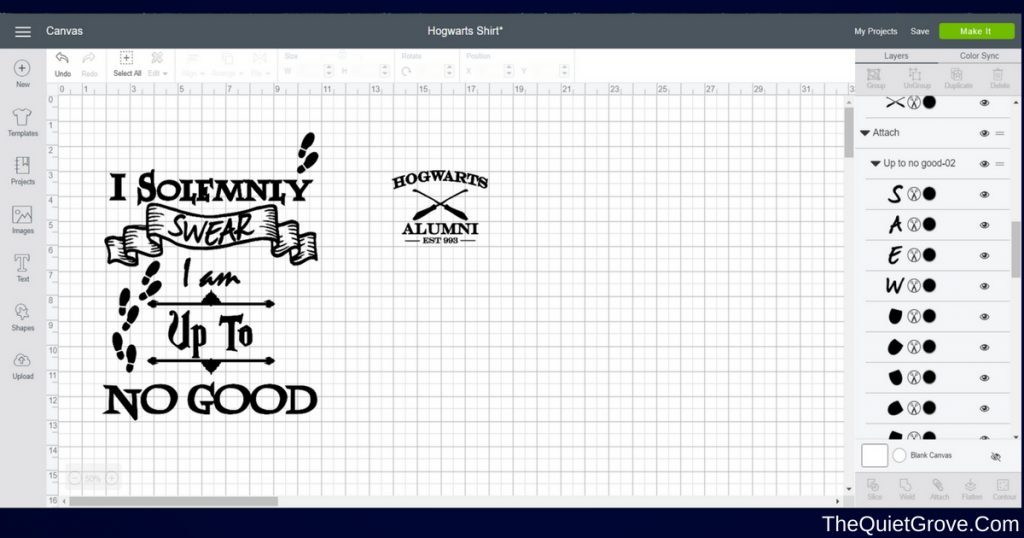The image size is (1024, 538).
Task: Click the canvas horizontal scroll-left arrow
Action: [64, 501]
